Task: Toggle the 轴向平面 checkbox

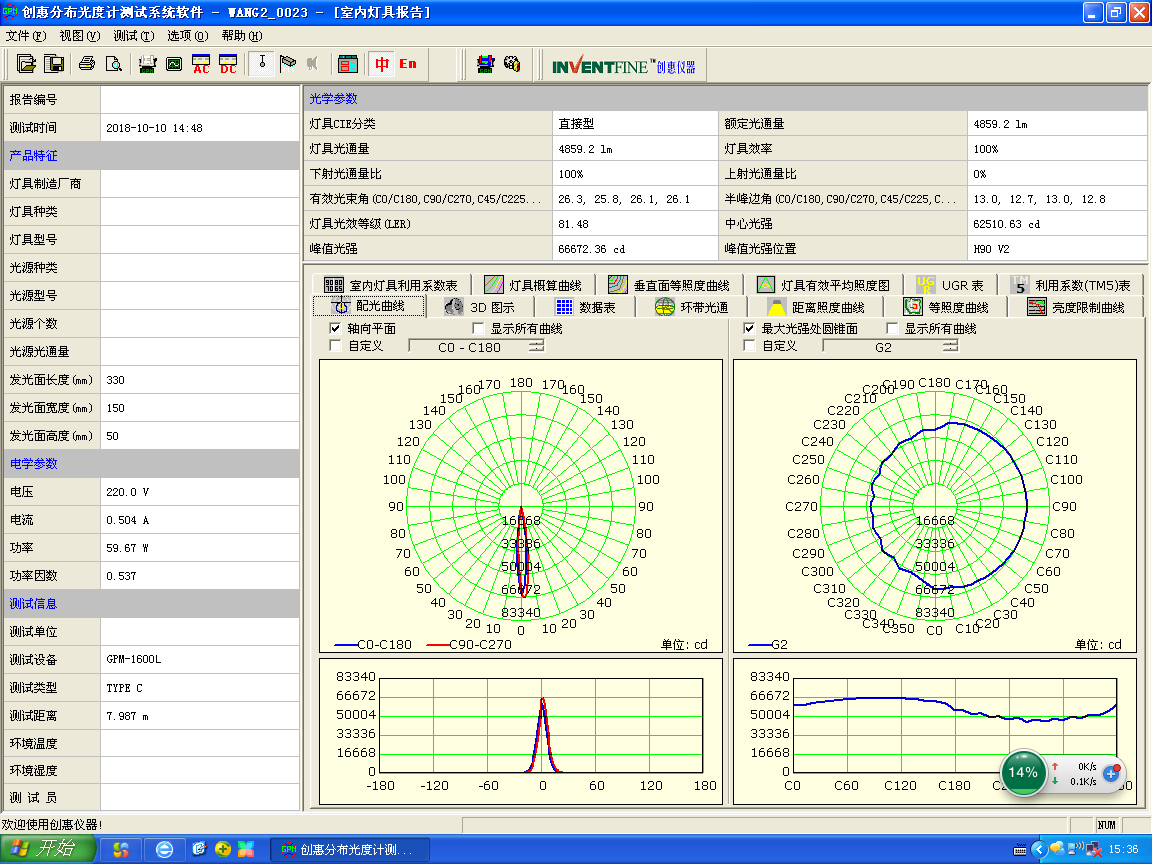Action: (336, 329)
